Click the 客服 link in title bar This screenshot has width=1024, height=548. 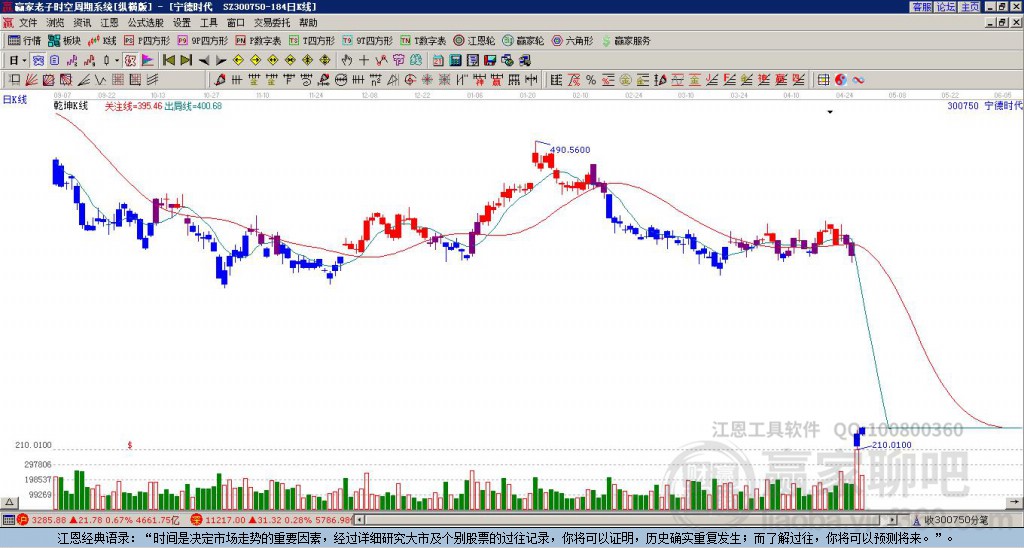[x=921, y=7]
